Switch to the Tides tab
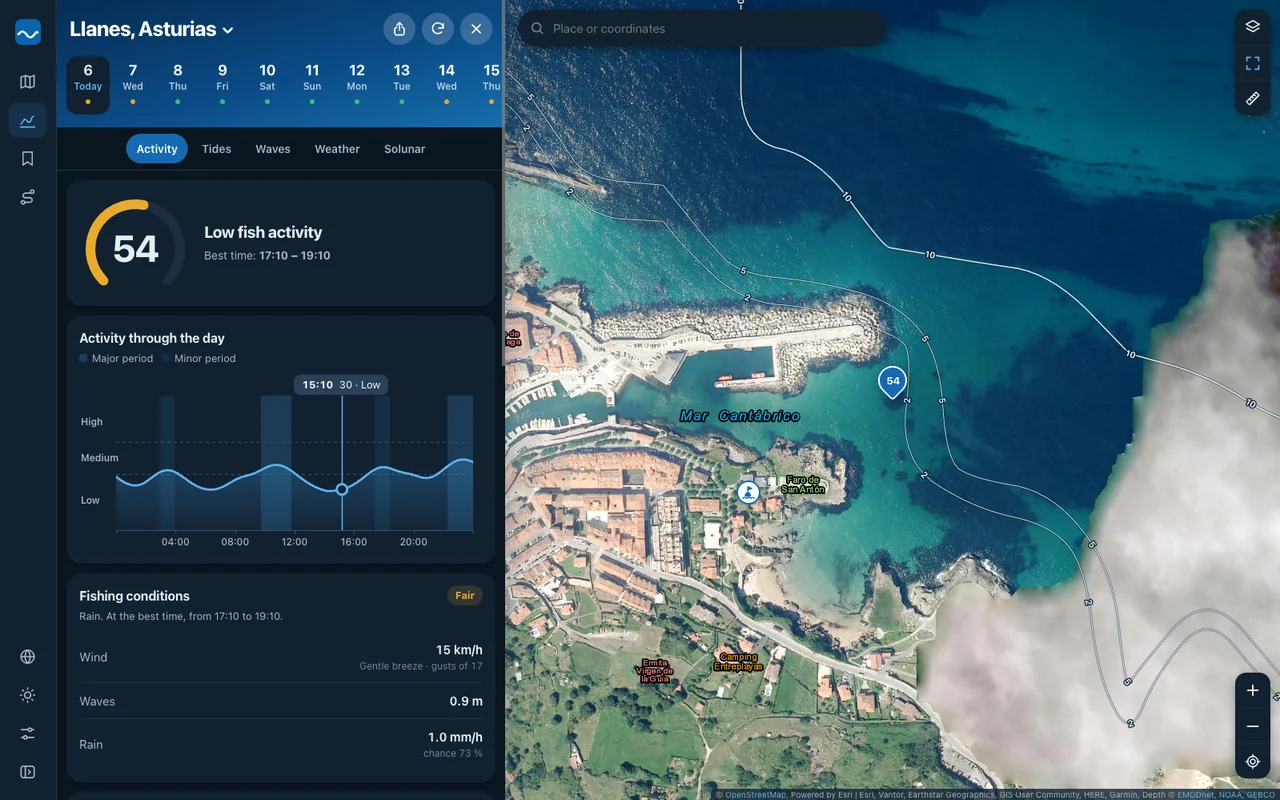1280x800 pixels. 216,149
